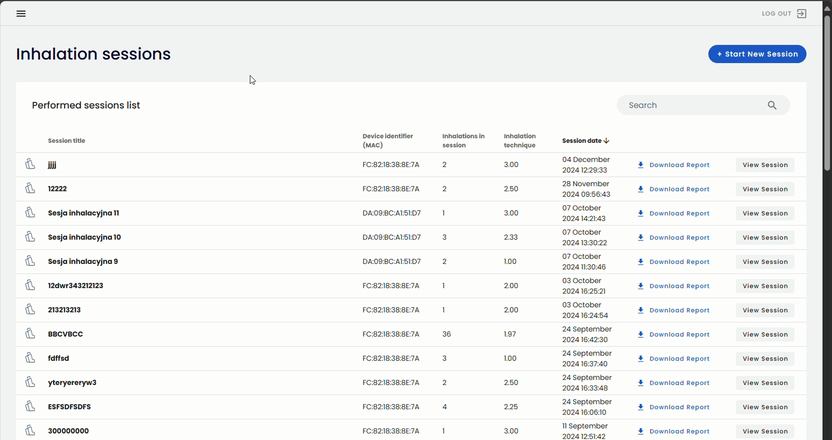832x440 pixels.
Task: Click inhaler icon for session 213213213
Action: click(x=30, y=309)
